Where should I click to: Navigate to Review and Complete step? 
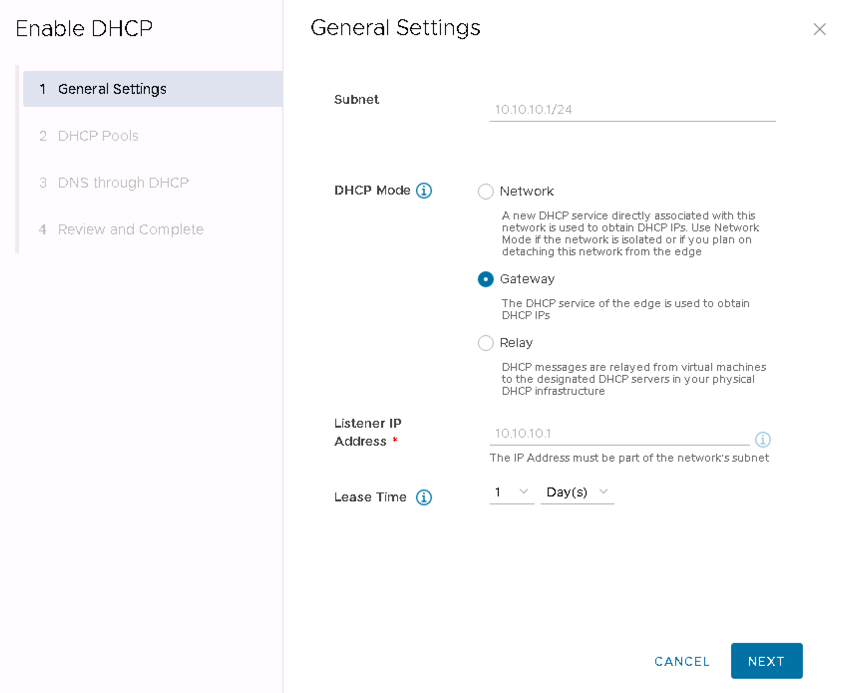(130, 230)
